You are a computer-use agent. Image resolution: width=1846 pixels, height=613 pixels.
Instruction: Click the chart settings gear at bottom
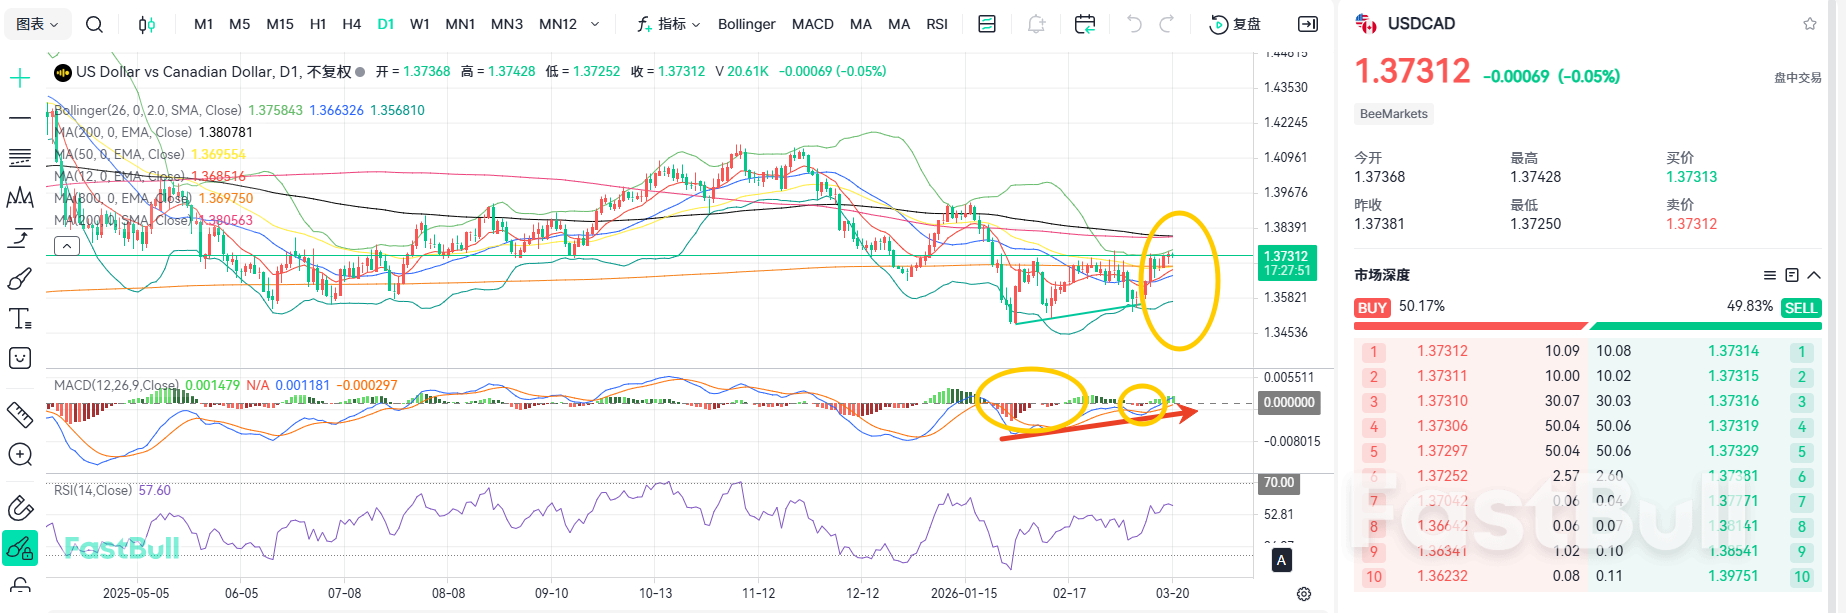pos(1304,594)
